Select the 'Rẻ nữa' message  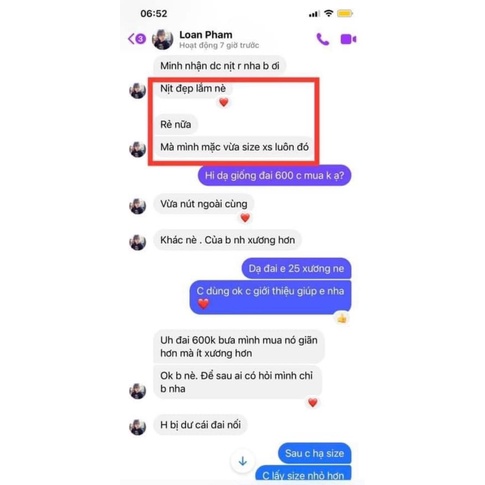[x=176, y=125]
